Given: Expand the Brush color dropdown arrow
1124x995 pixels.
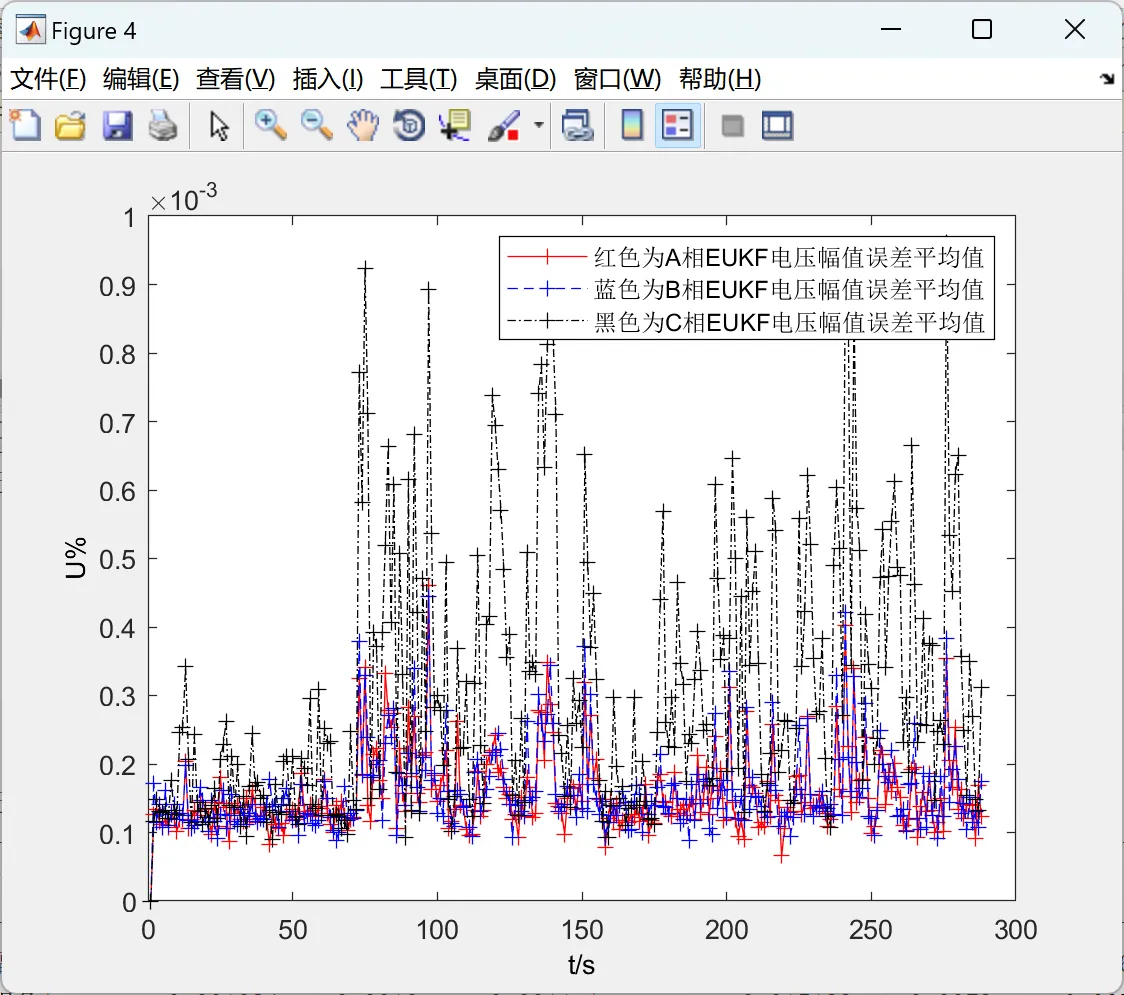Looking at the screenshot, I should pyautogui.click(x=538, y=125).
